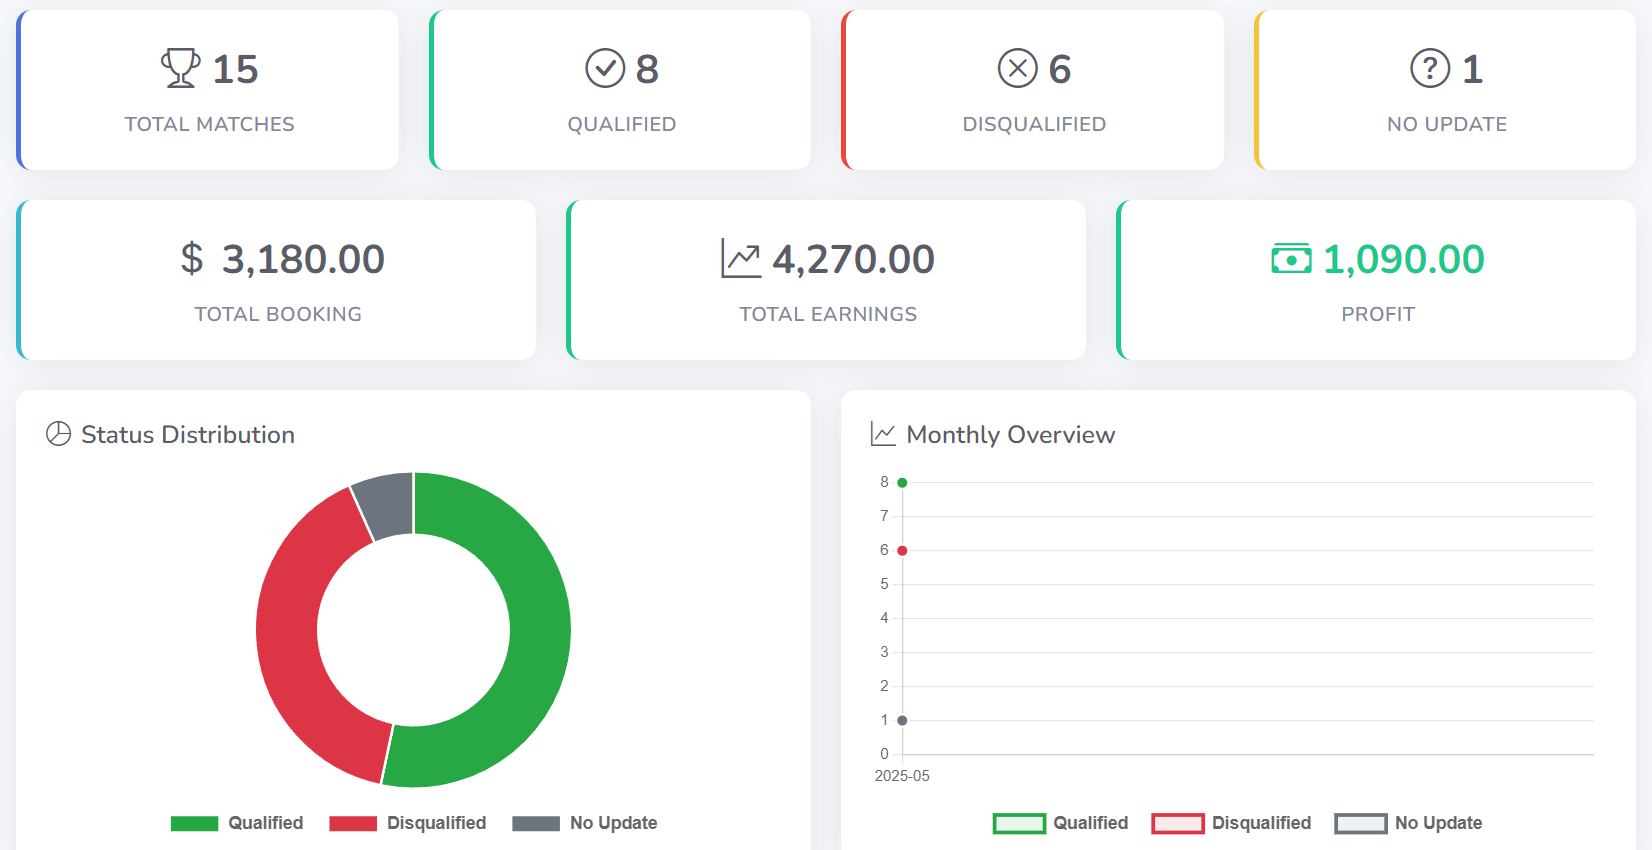Viewport: 1652px width, 850px height.
Task: Toggle Qualified series in Monthly Overview legend
Action: pyautogui.click(x=1060, y=823)
